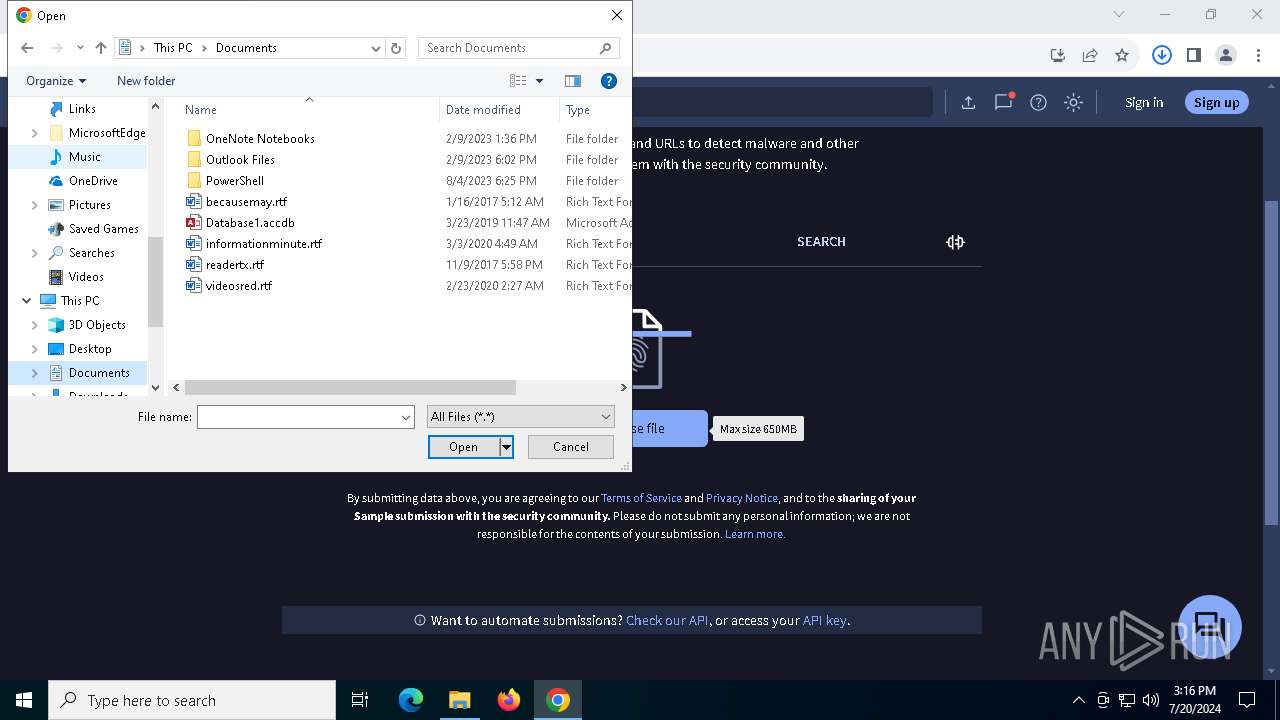Change view layout icon
This screenshot has width=1280, height=720.
click(518, 81)
